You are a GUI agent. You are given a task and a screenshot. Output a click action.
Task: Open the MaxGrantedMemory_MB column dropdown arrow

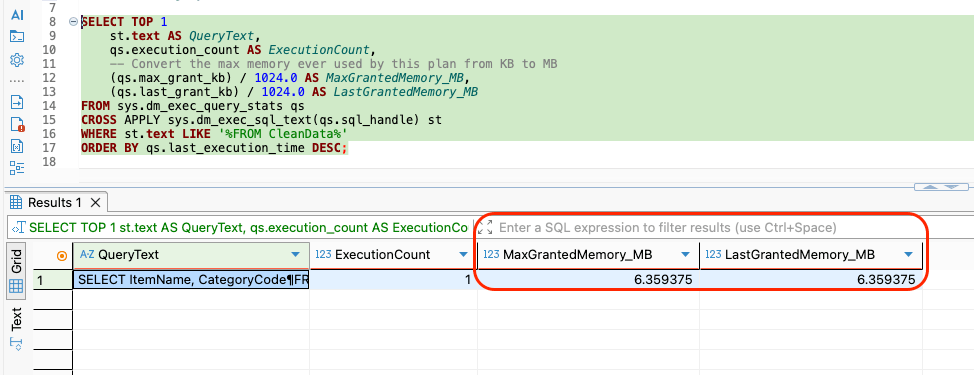(x=685, y=255)
